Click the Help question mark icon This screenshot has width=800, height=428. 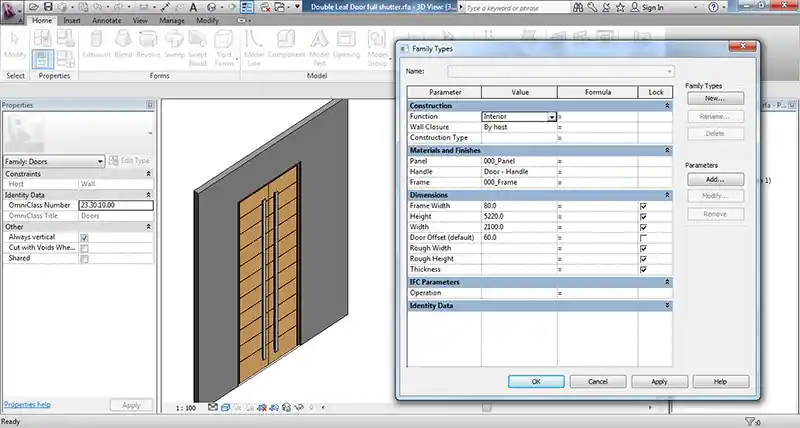pyautogui.click(x=713, y=7)
